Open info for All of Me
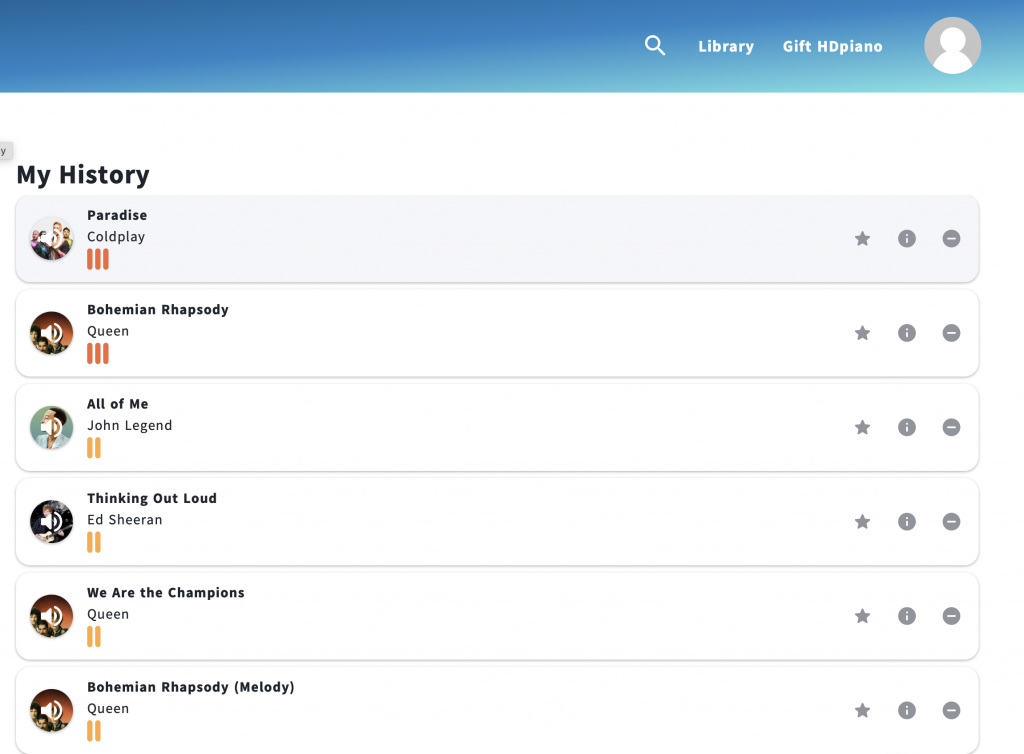Image resolution: width=1024 pixels, height=754 pixels. 906,428
